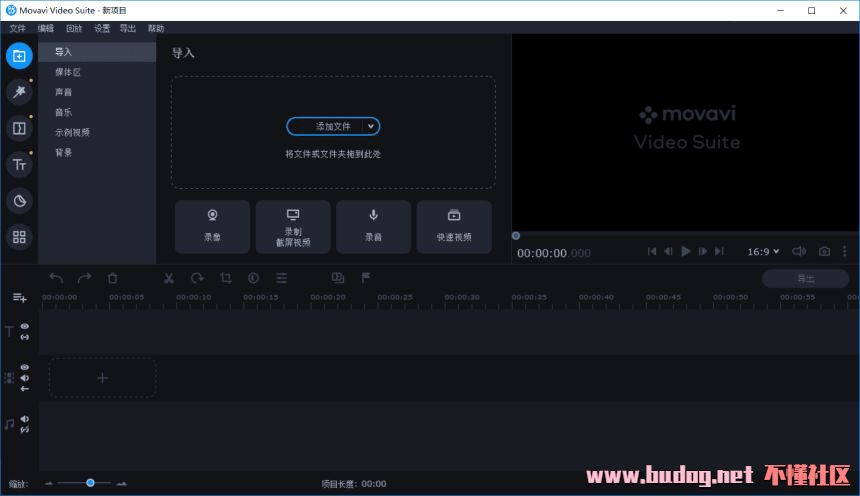Click the 录像 webcam record button
Image resolution: width=860 pixels, height=496 pixels.
coord(212,227)
